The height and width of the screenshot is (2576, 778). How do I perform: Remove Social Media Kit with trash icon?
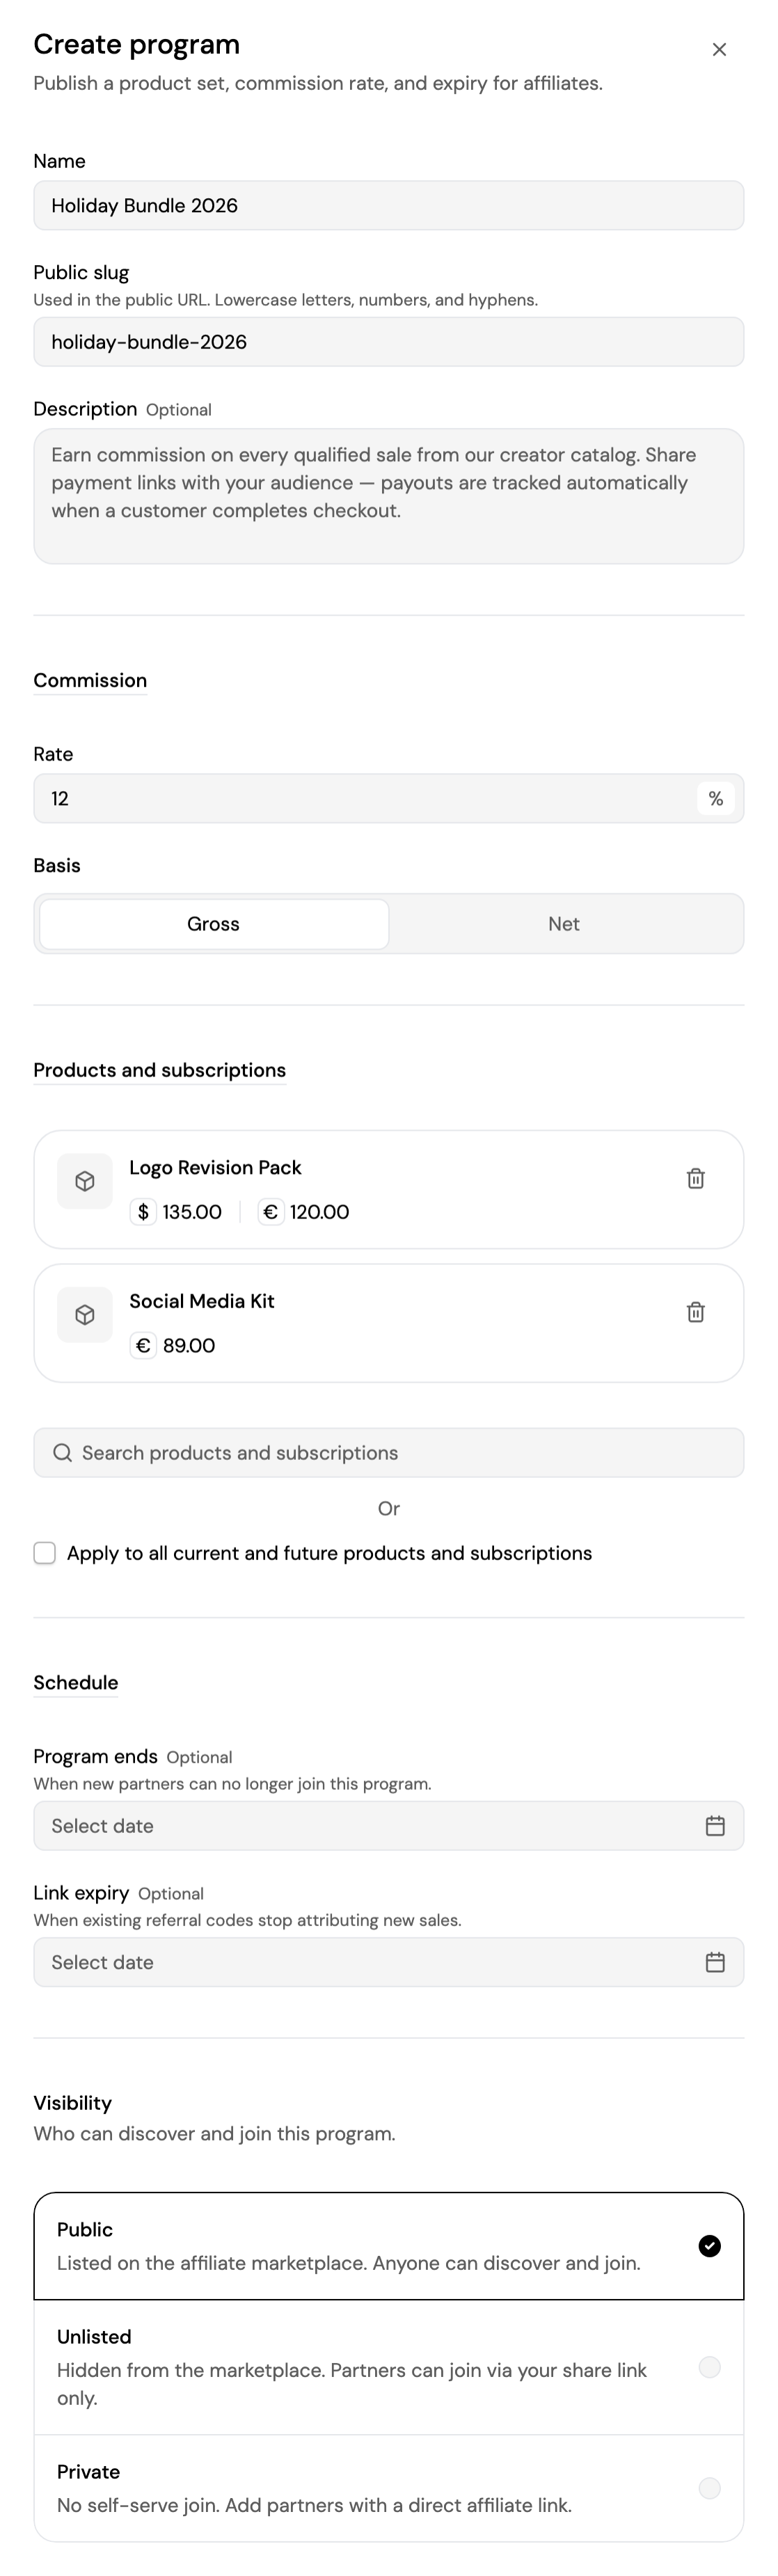[695, 1311]
